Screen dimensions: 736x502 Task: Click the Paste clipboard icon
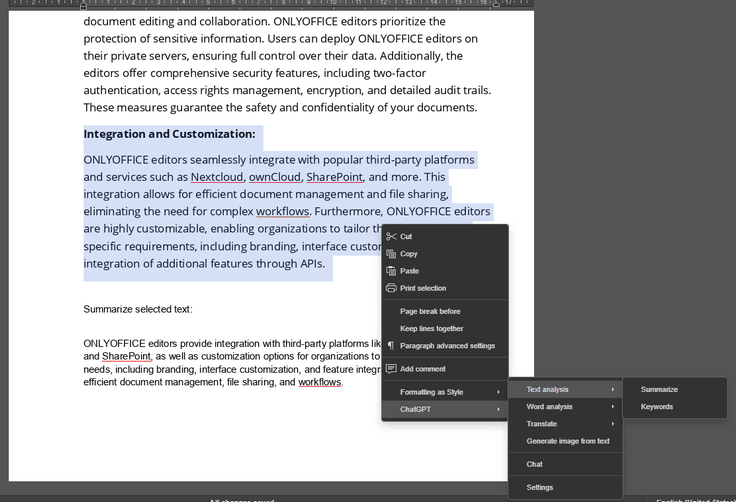(x=391, y=271)
